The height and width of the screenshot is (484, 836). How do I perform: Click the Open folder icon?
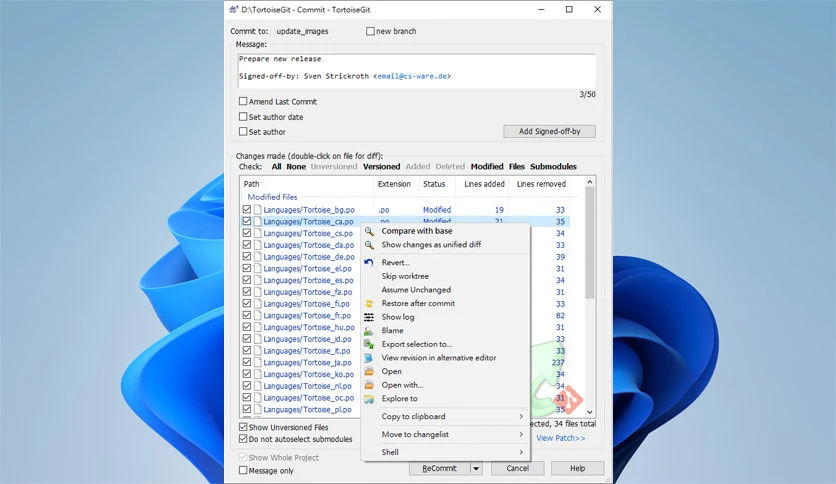coord(369,372)
